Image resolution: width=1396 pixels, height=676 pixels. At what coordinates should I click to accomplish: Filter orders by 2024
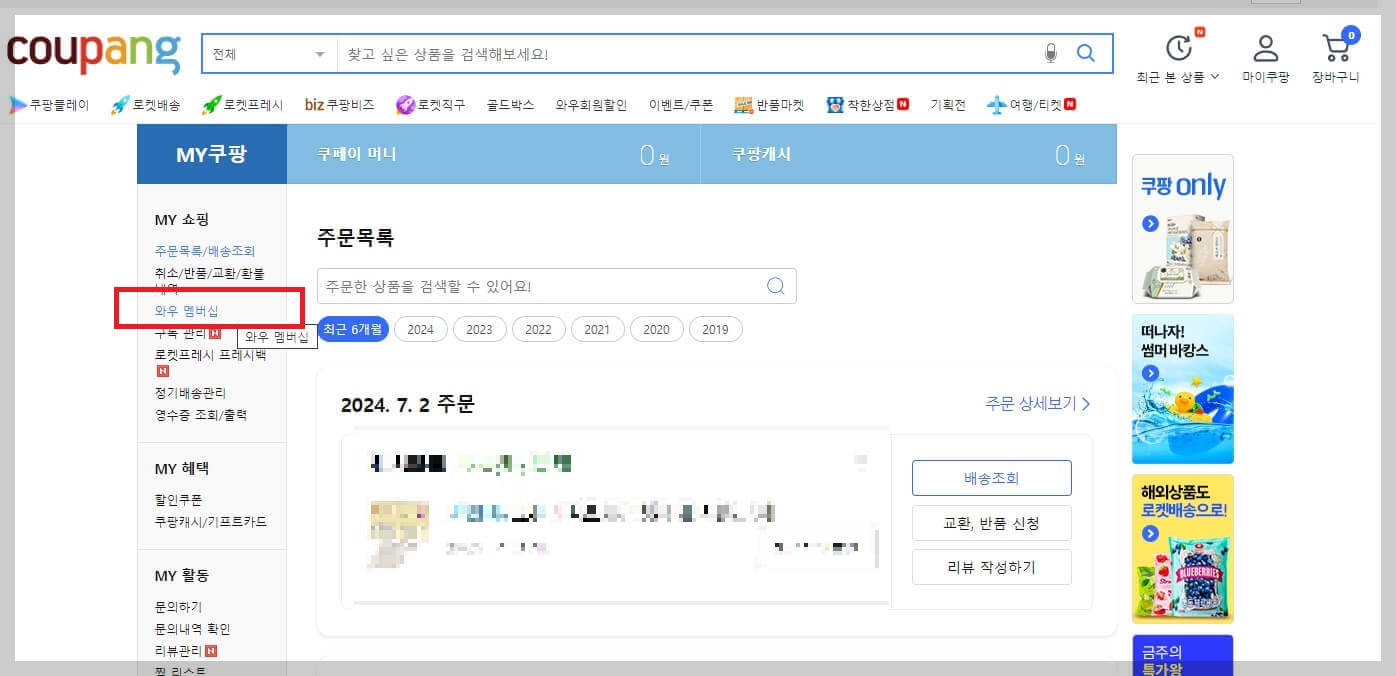[x=421, y=329]
